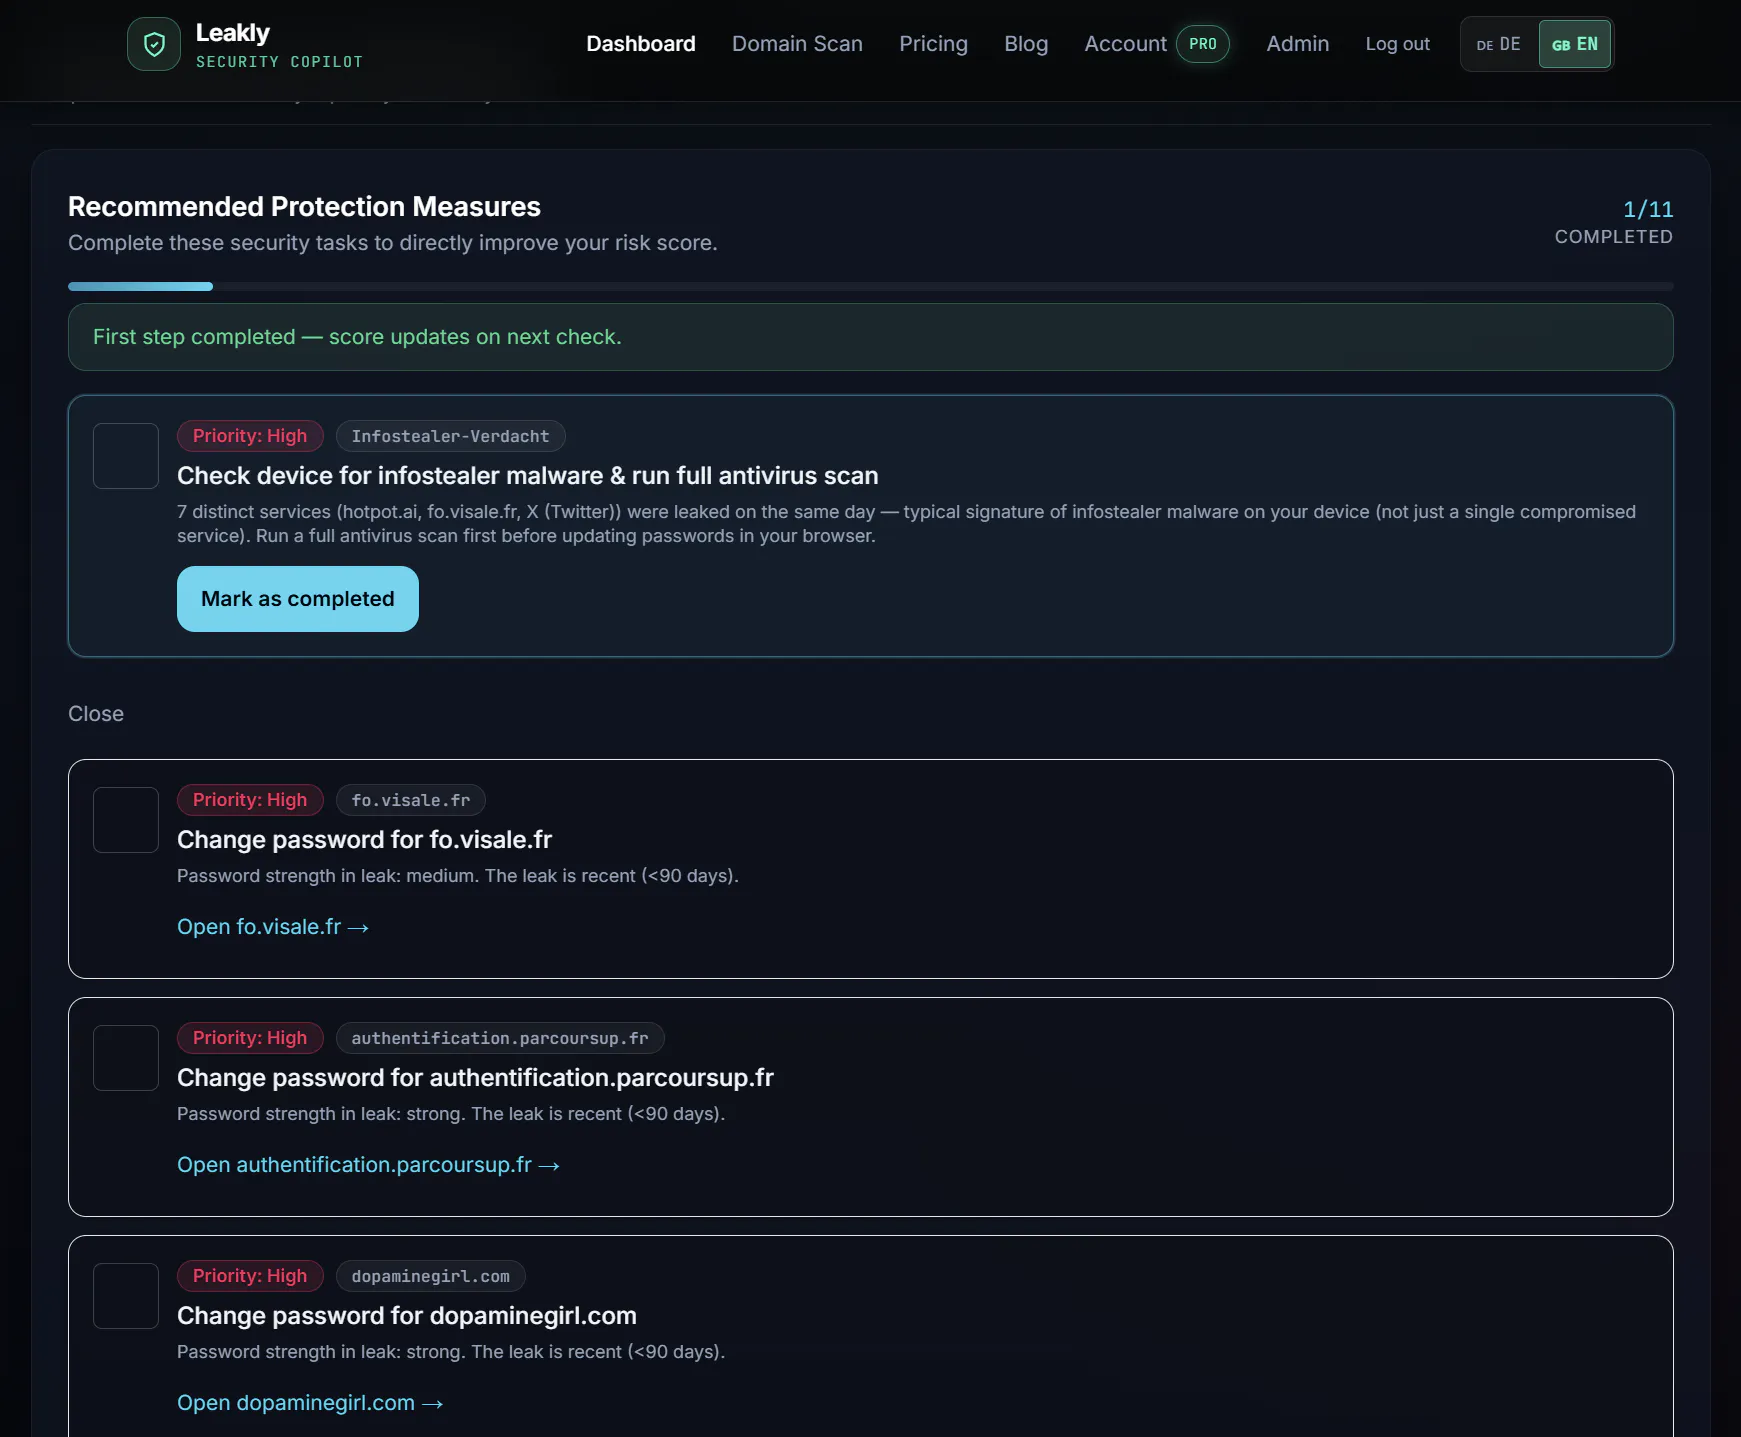1741x1437 pixels.
Task: Open fo.visale.fr link
Action: click(273, 927)
